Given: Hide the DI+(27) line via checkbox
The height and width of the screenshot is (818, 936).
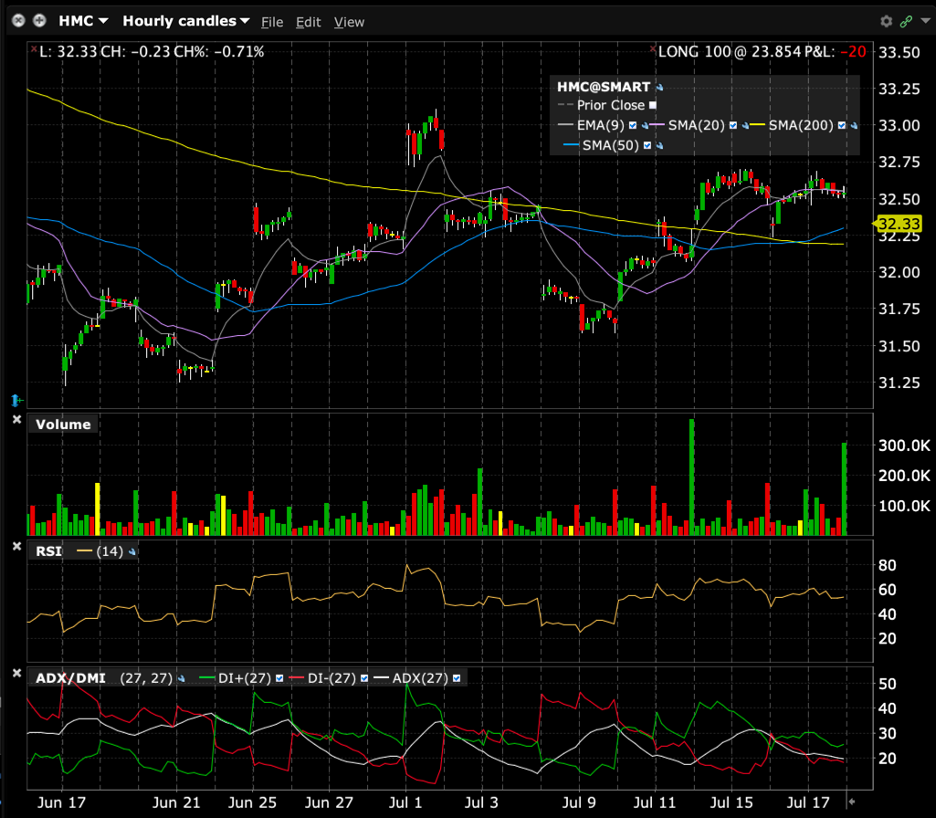Looking at the screenshot, I should pyautogui.click(x=280, y=678).
